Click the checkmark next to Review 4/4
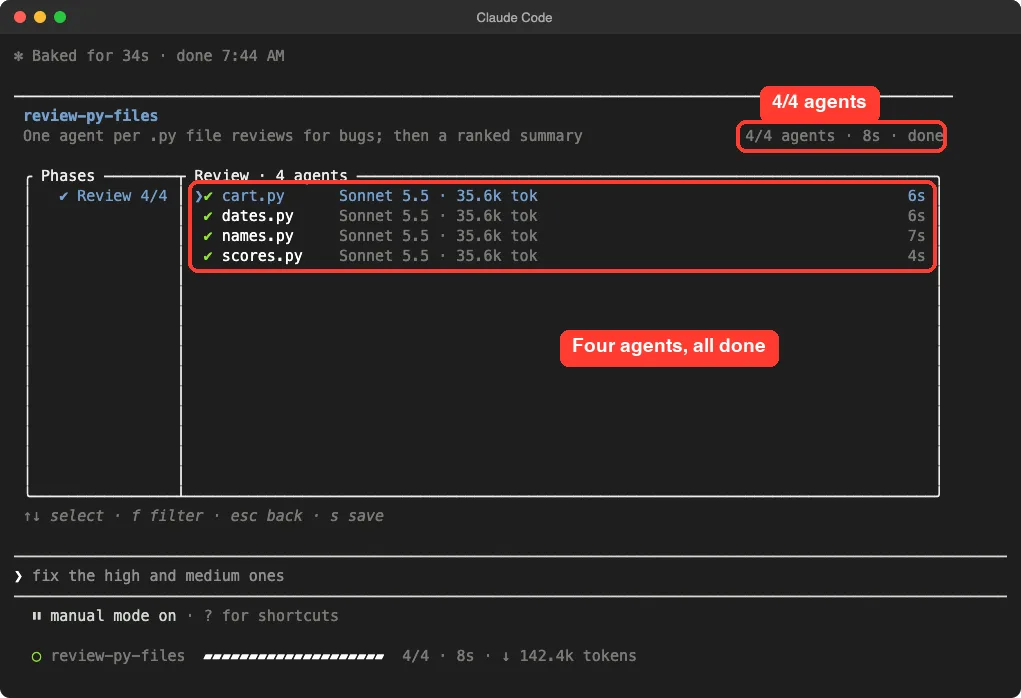This screenshot has height=698, width=1021. click(x=63, y=196)
